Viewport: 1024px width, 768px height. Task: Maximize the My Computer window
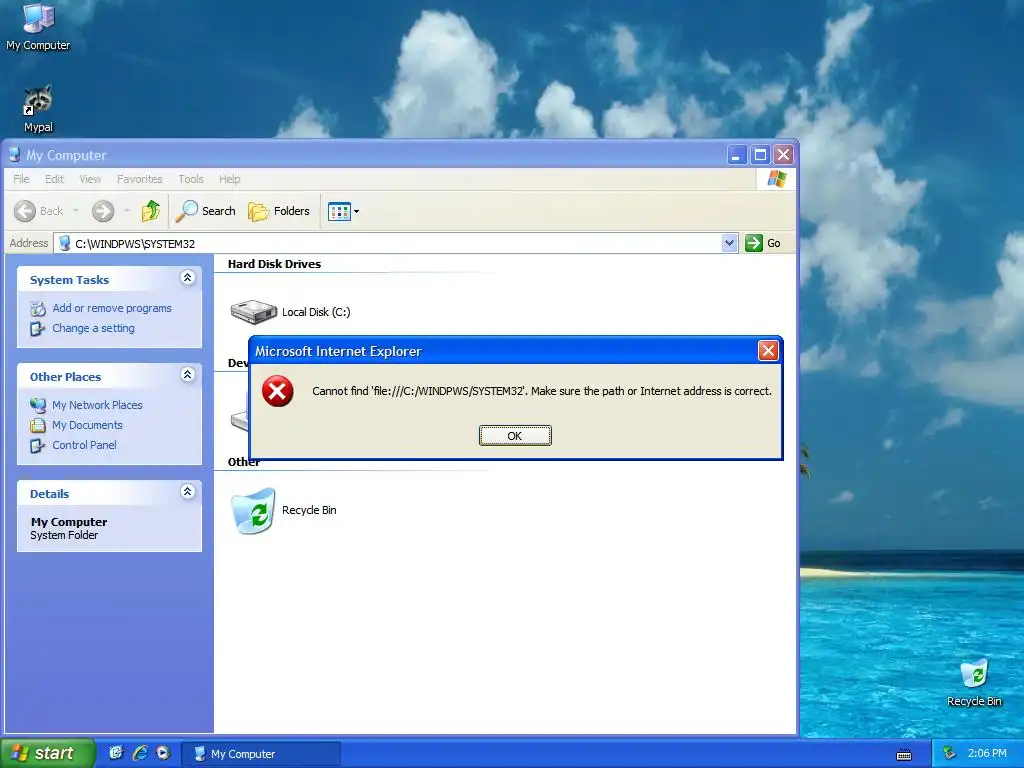(x=760, y=155)
